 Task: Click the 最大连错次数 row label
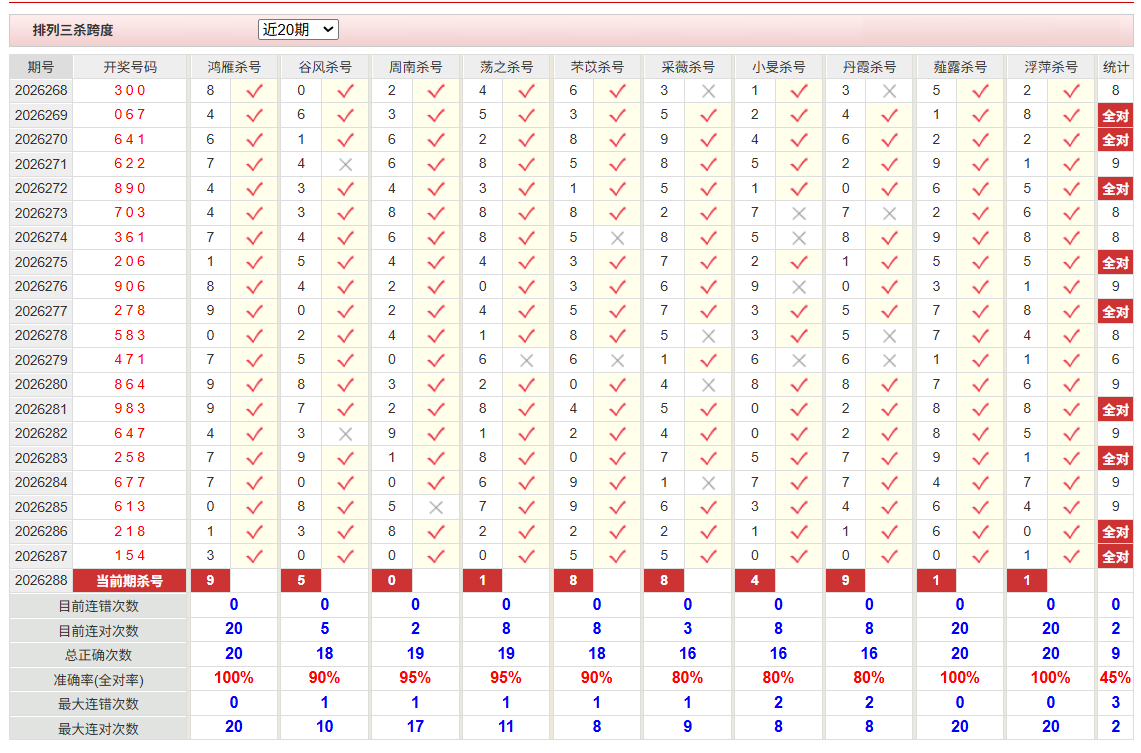[x=98, y=704]
